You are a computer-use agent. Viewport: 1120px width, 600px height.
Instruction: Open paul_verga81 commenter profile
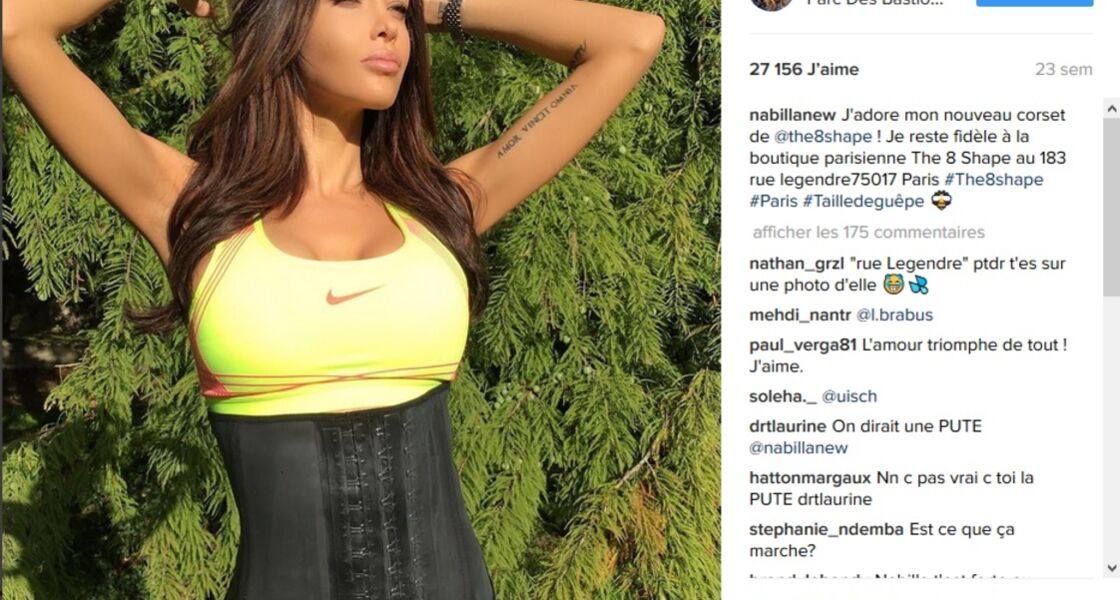(803, 345)
